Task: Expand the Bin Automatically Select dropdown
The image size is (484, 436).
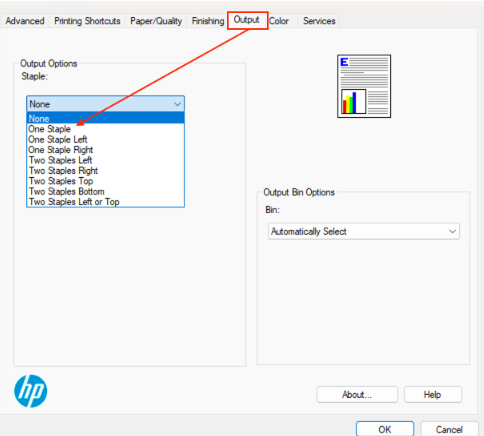Action: (x=364, y=231)
